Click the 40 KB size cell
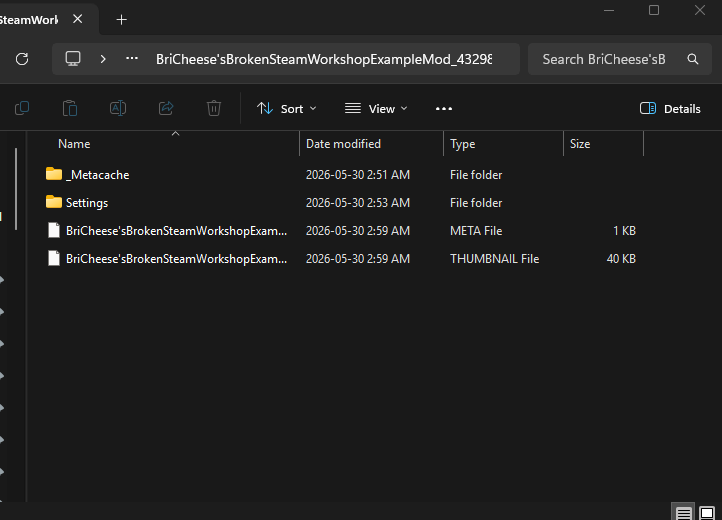Screen dimensions: 722x520 [x=621, y=259]
